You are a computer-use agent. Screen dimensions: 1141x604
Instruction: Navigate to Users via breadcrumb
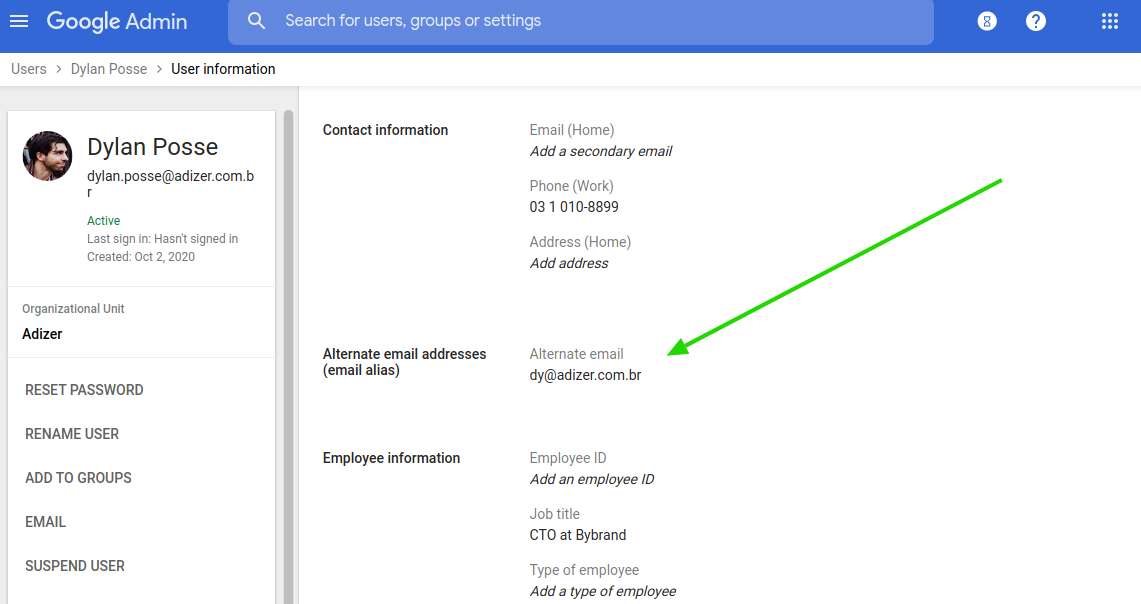(x=28, y=68)
